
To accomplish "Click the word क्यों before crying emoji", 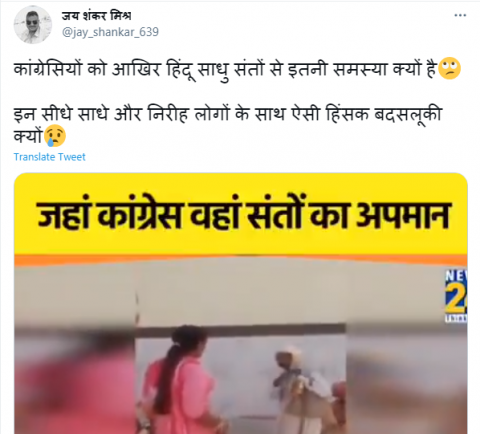I will 29,136.
